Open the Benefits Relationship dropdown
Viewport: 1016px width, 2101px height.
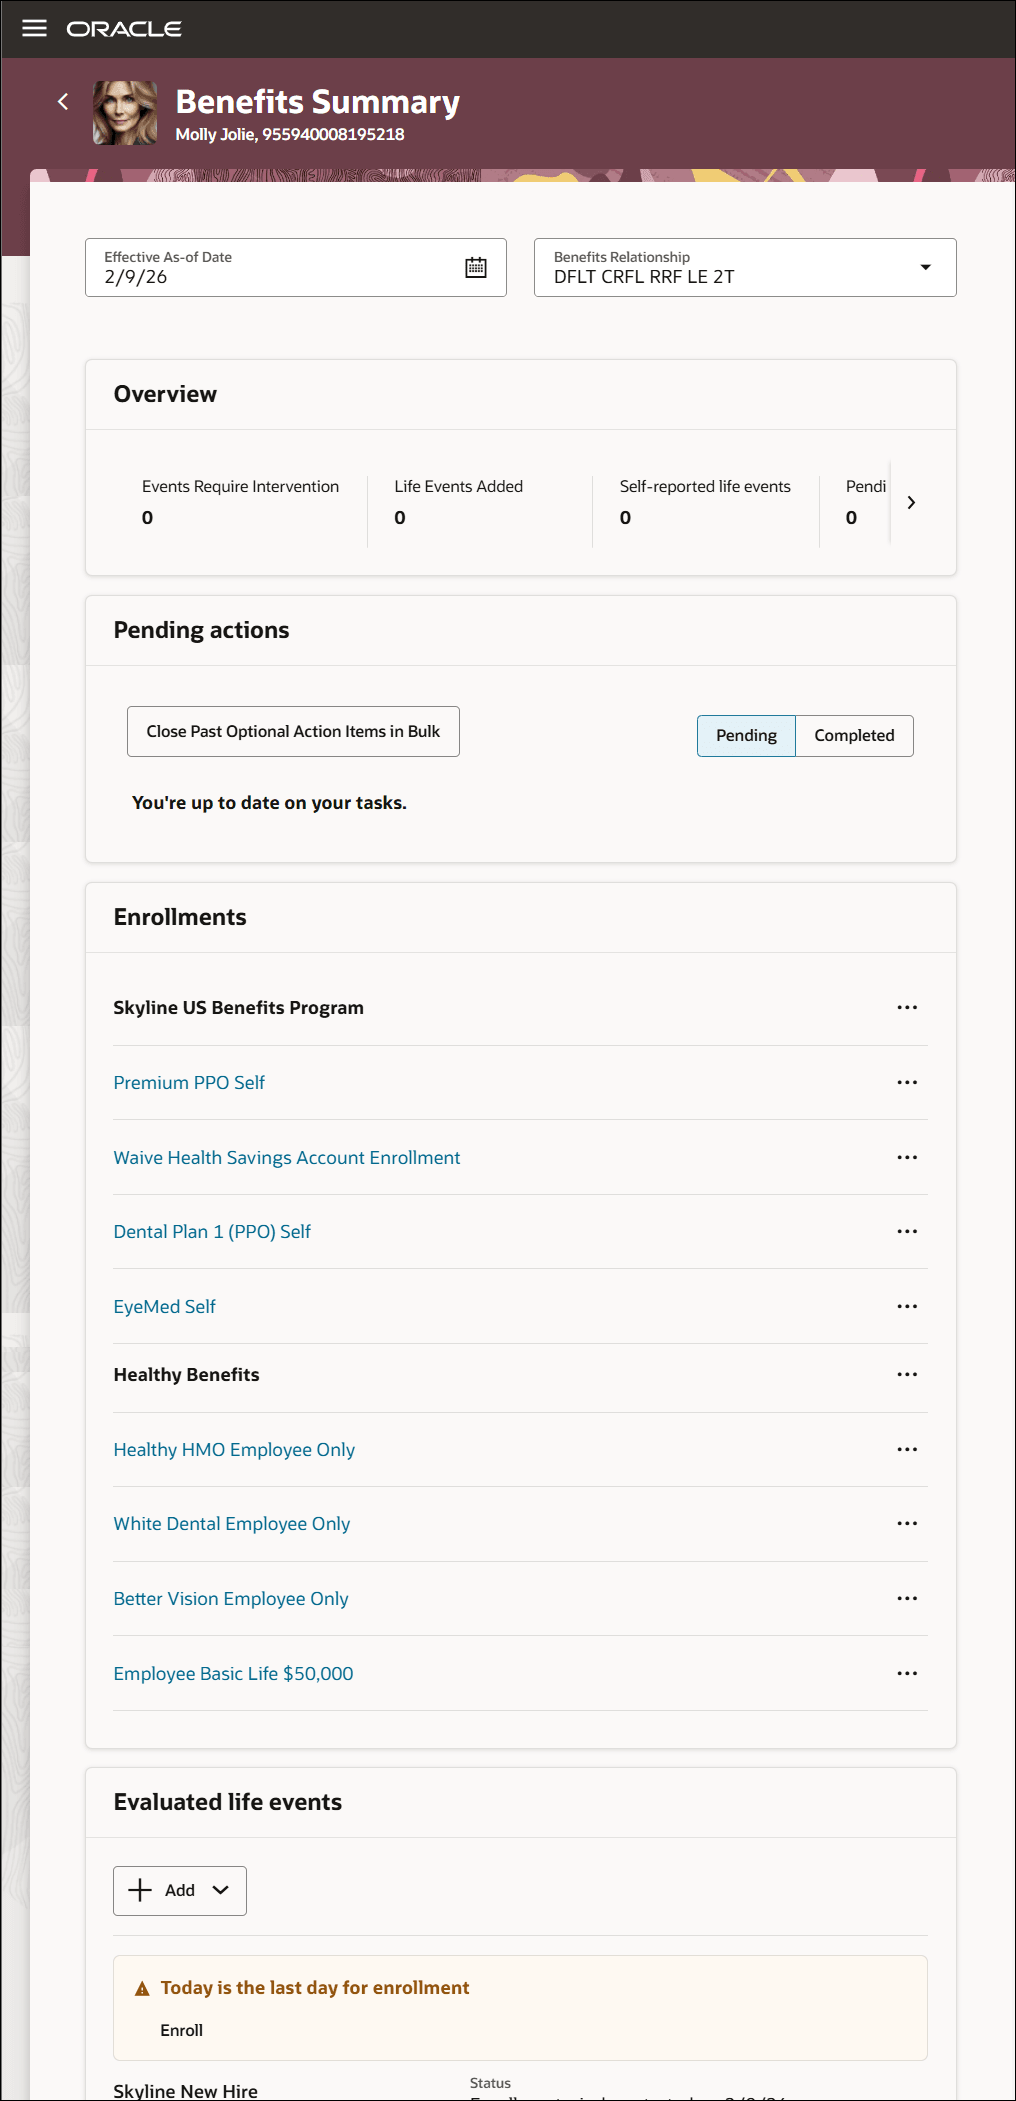coord(925,267)
